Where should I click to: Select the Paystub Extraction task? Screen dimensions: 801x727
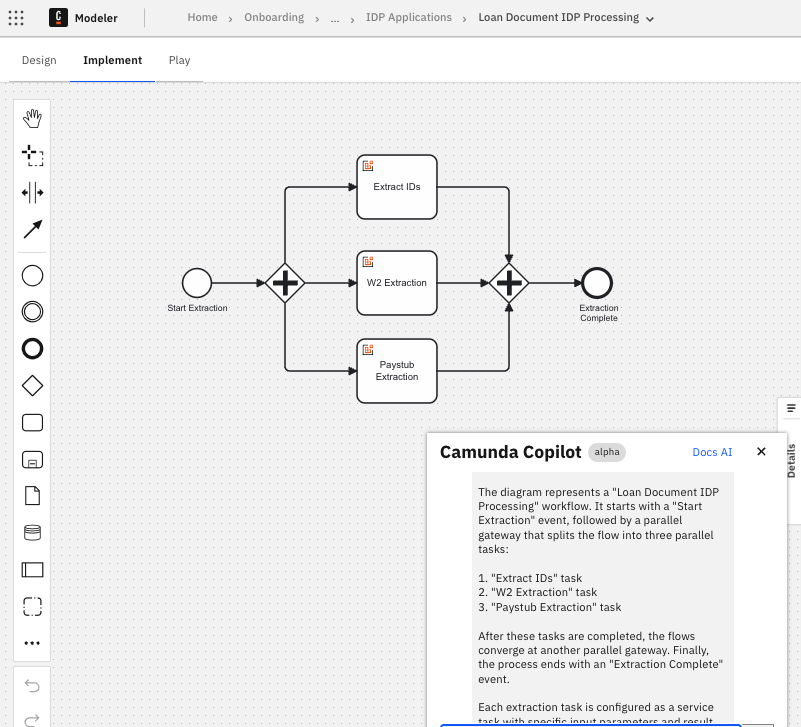(397, 371)
